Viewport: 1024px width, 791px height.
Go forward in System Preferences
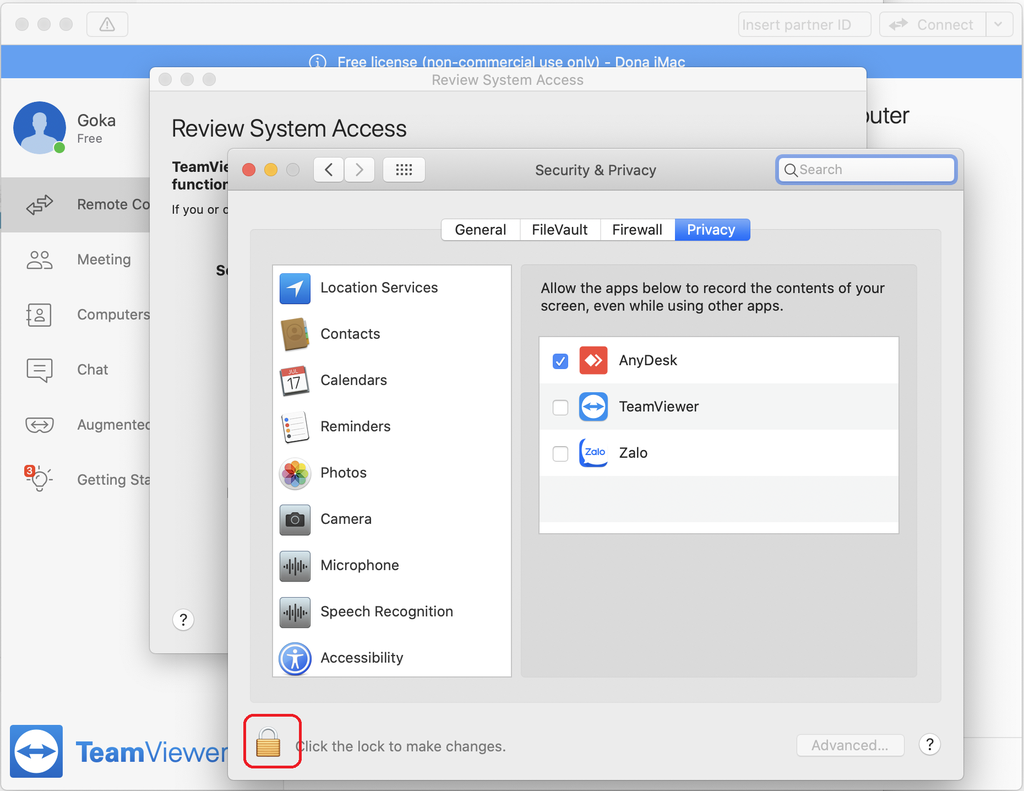click(x=359, y=170)
